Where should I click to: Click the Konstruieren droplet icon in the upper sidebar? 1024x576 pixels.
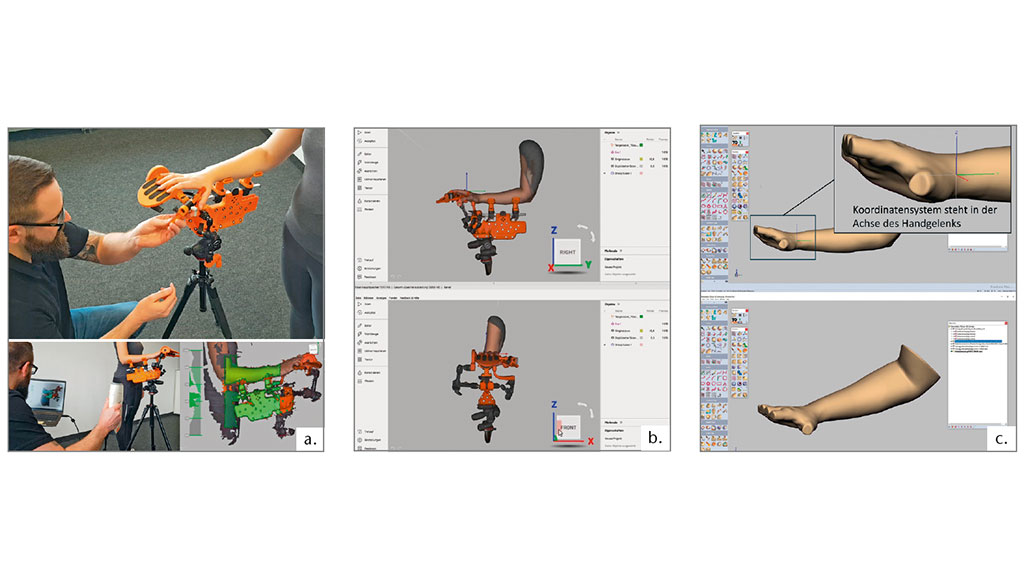360,201
